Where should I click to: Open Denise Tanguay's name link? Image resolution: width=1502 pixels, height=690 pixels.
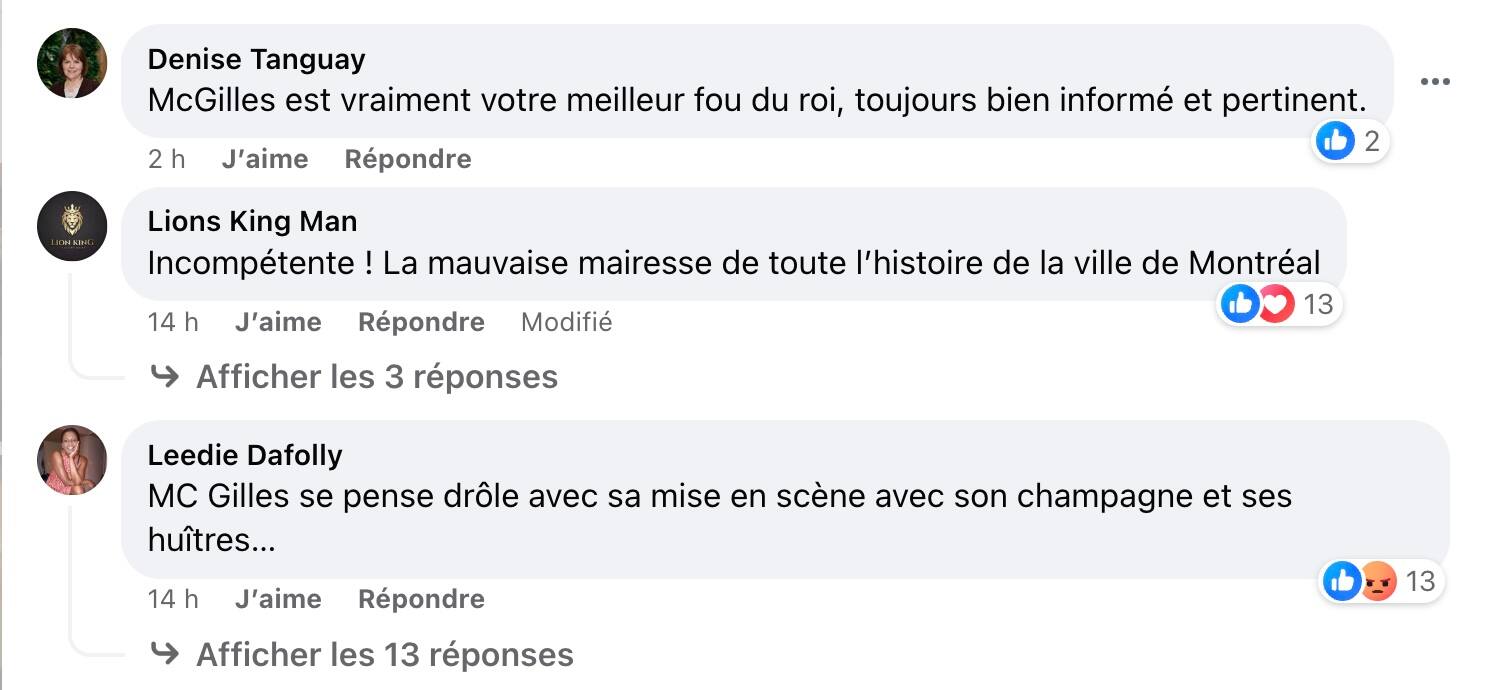coord(256,58)
